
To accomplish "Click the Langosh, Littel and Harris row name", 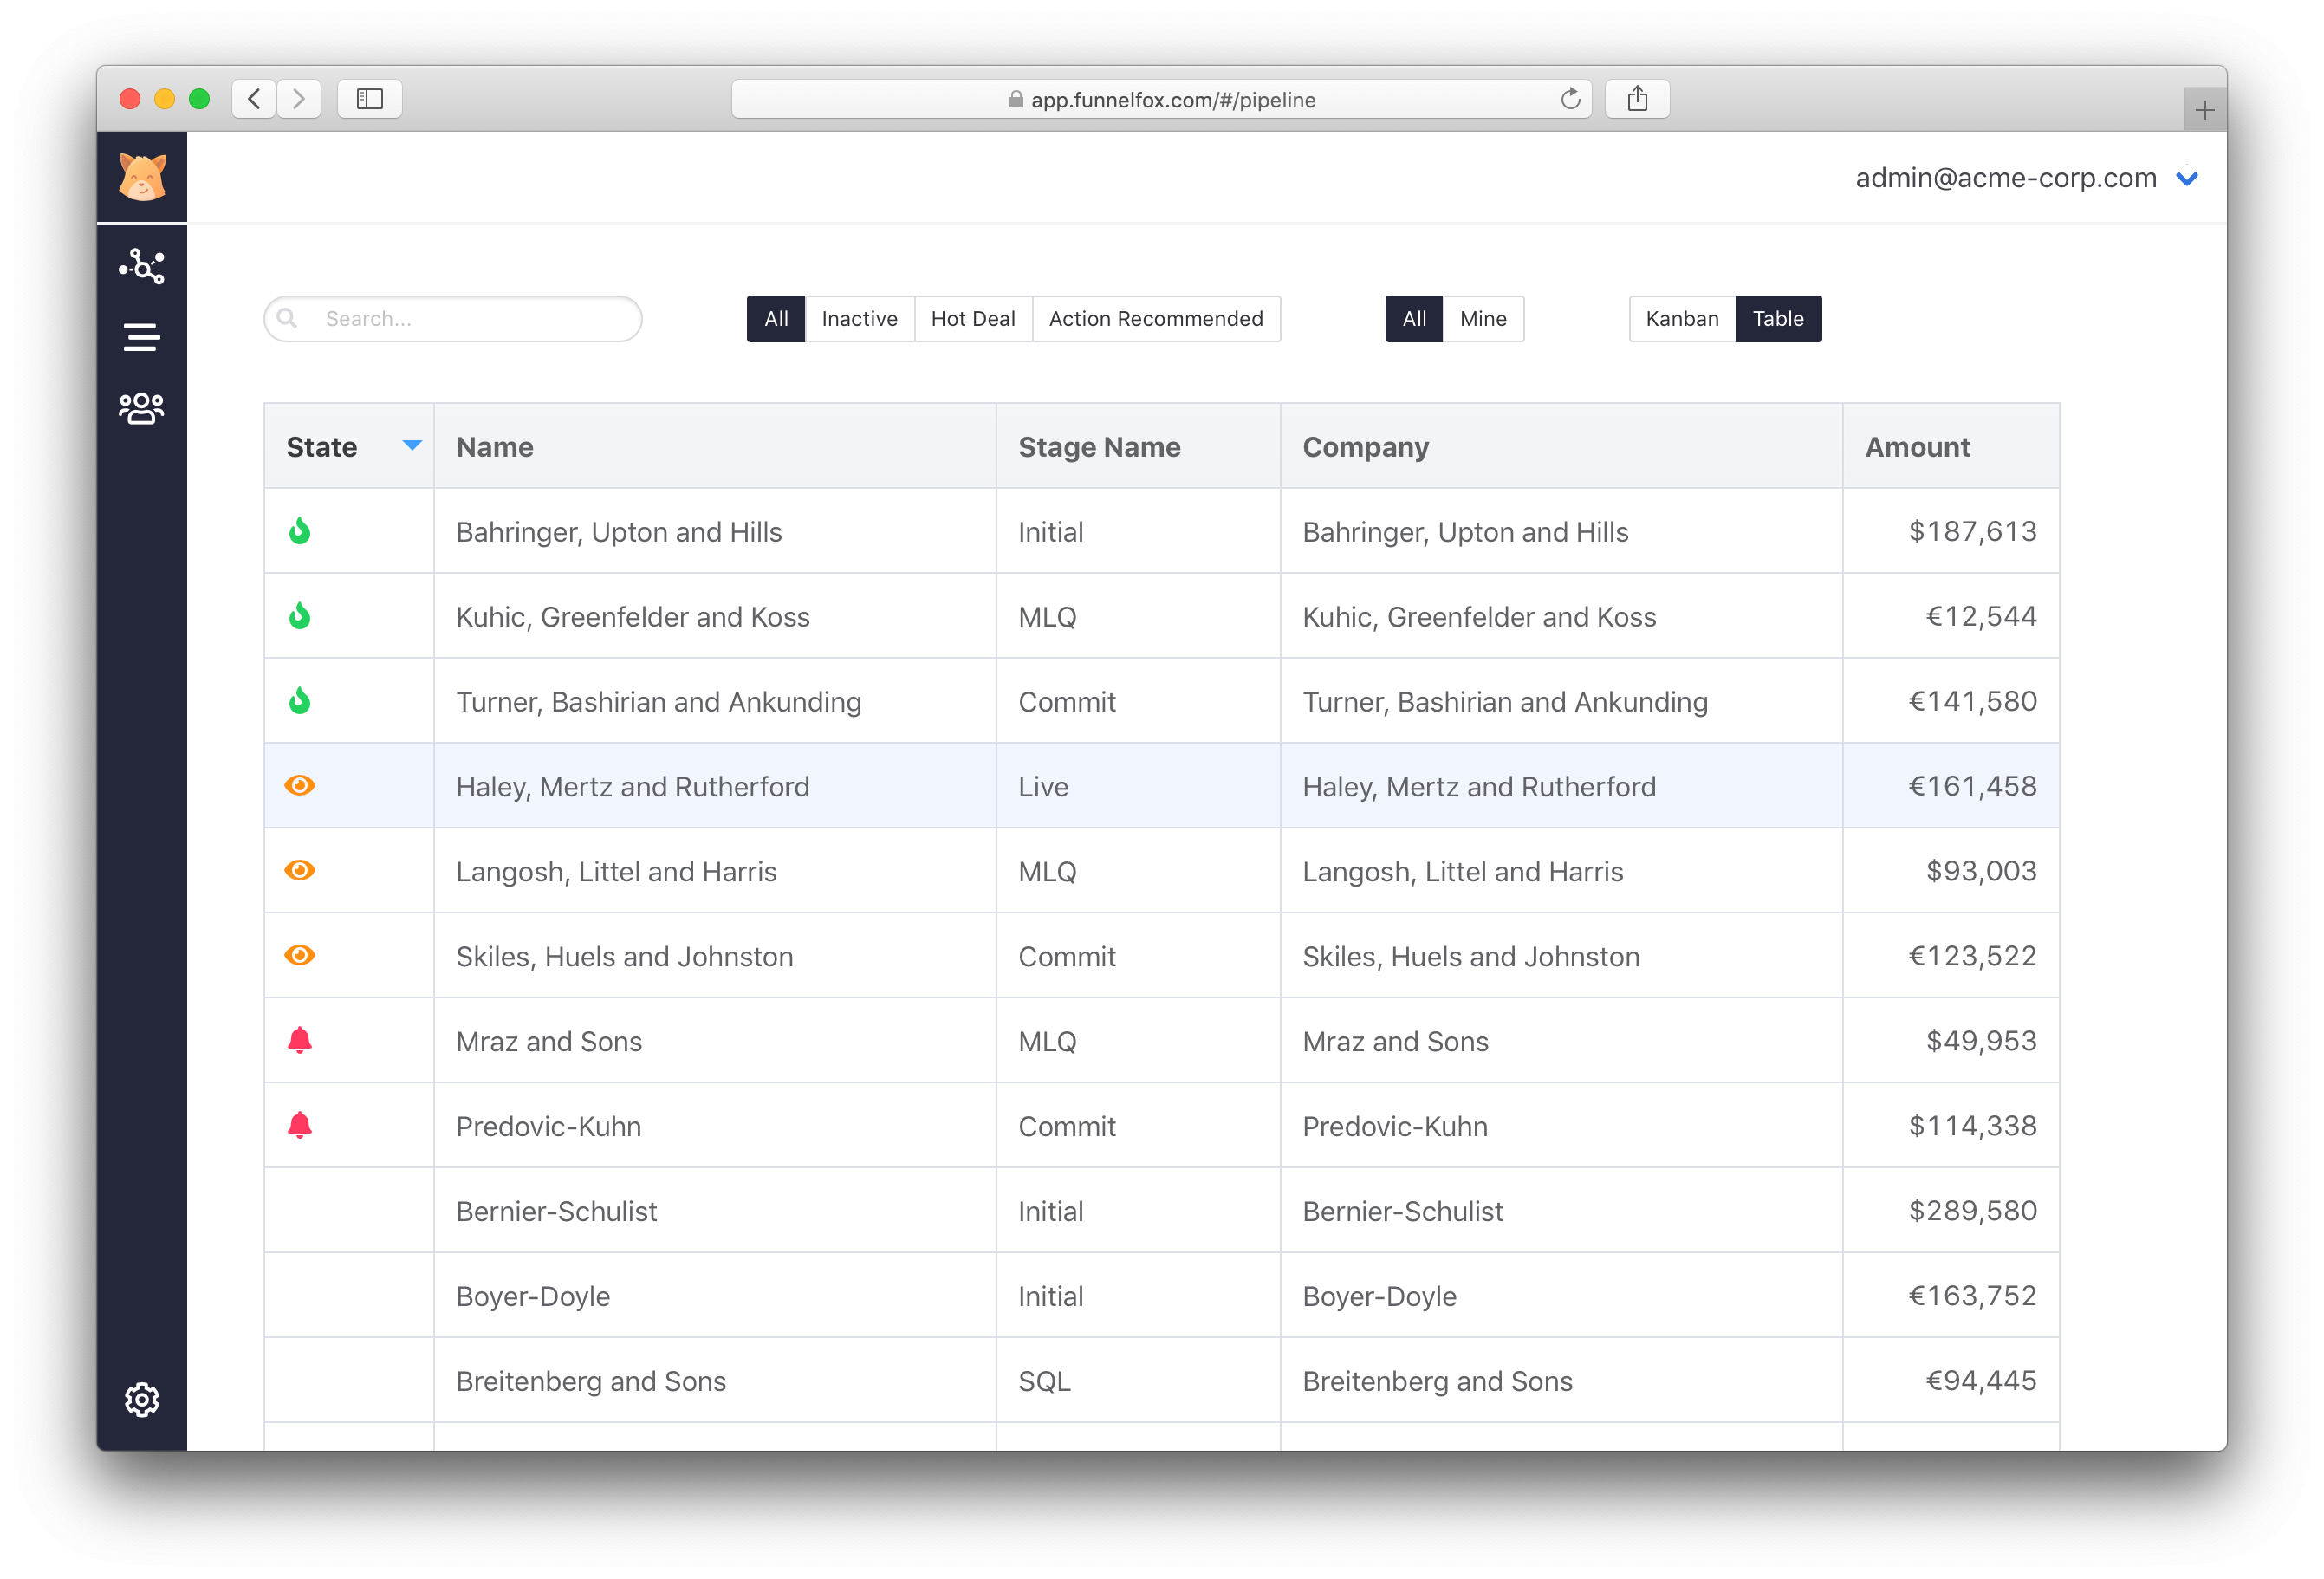I will 616,871.
